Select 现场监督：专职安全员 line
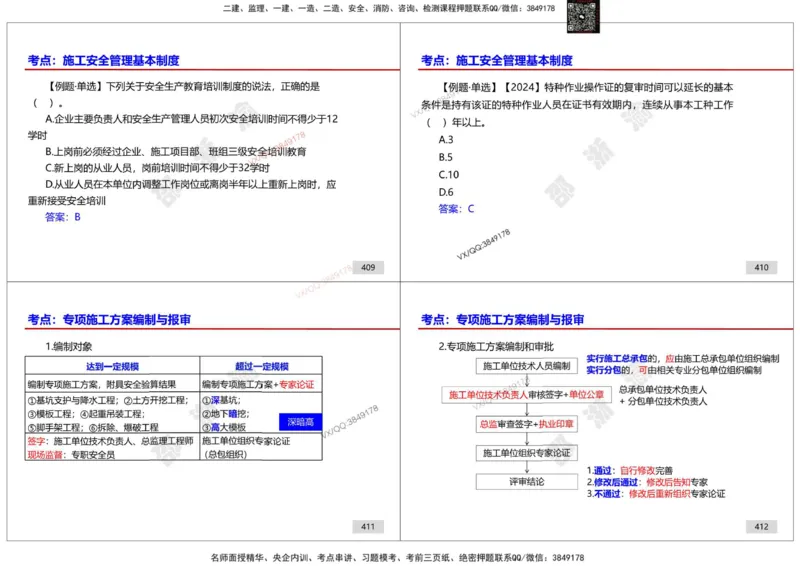The width and height of the screenshot is (800, 566). (71, 455)
